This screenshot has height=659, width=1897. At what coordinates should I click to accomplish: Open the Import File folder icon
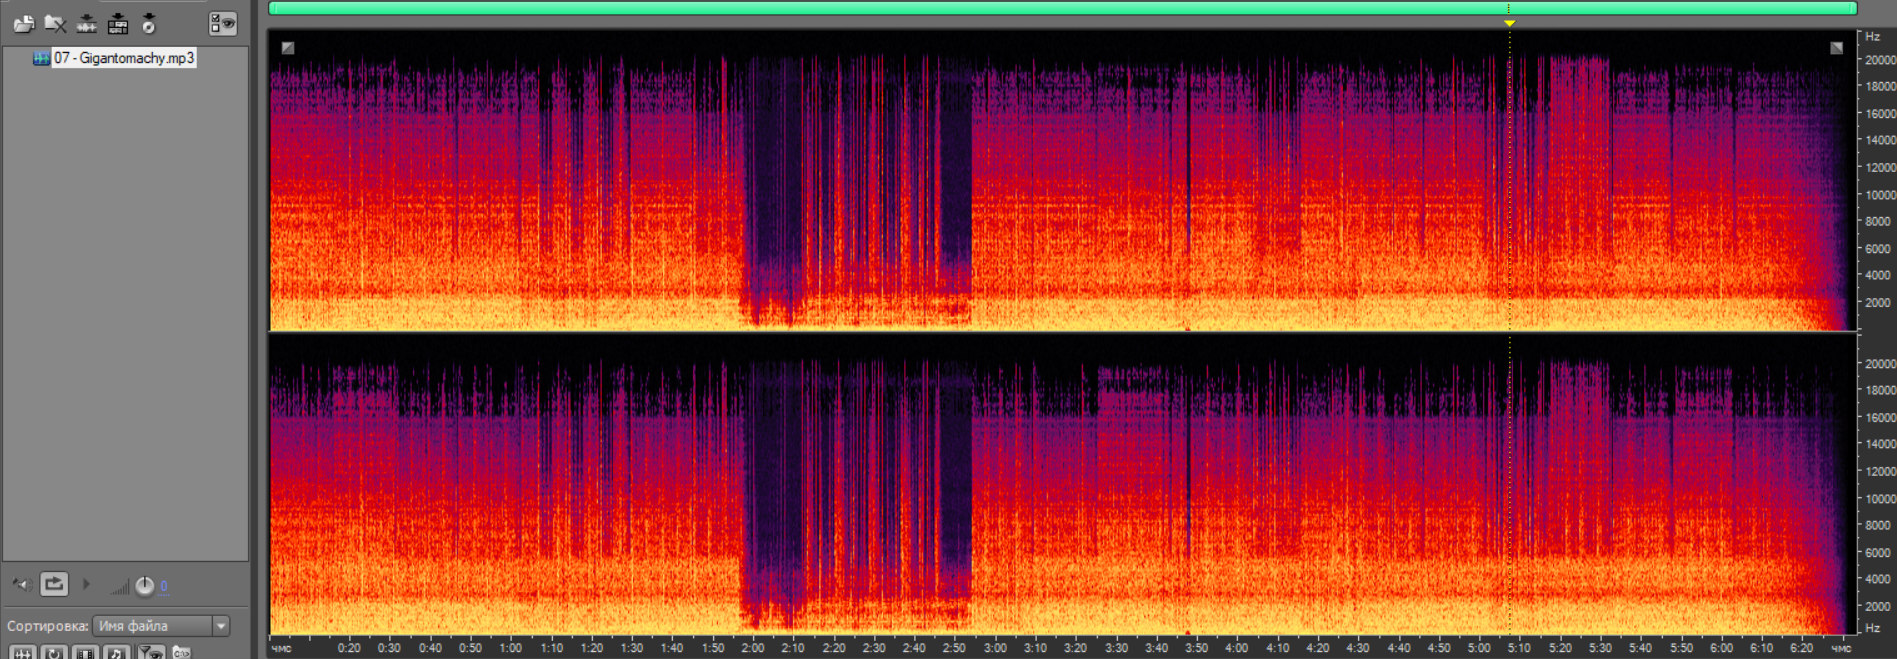[x=24, y=23]
